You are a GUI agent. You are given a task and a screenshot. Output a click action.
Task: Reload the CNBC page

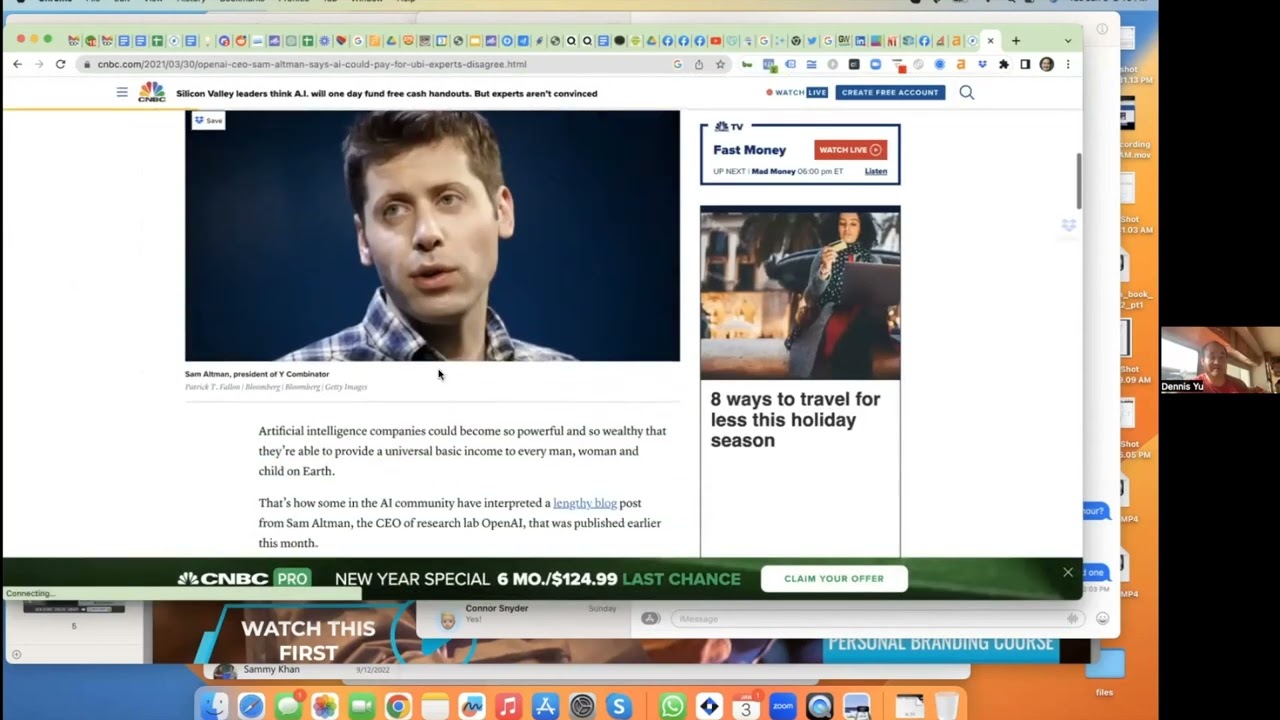(x=60, y=64)
